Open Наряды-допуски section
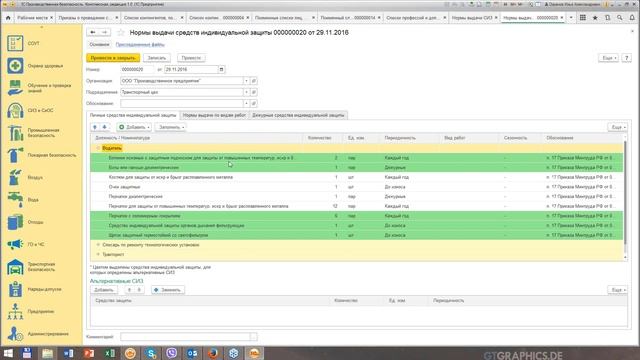 (x=34, y=289)
